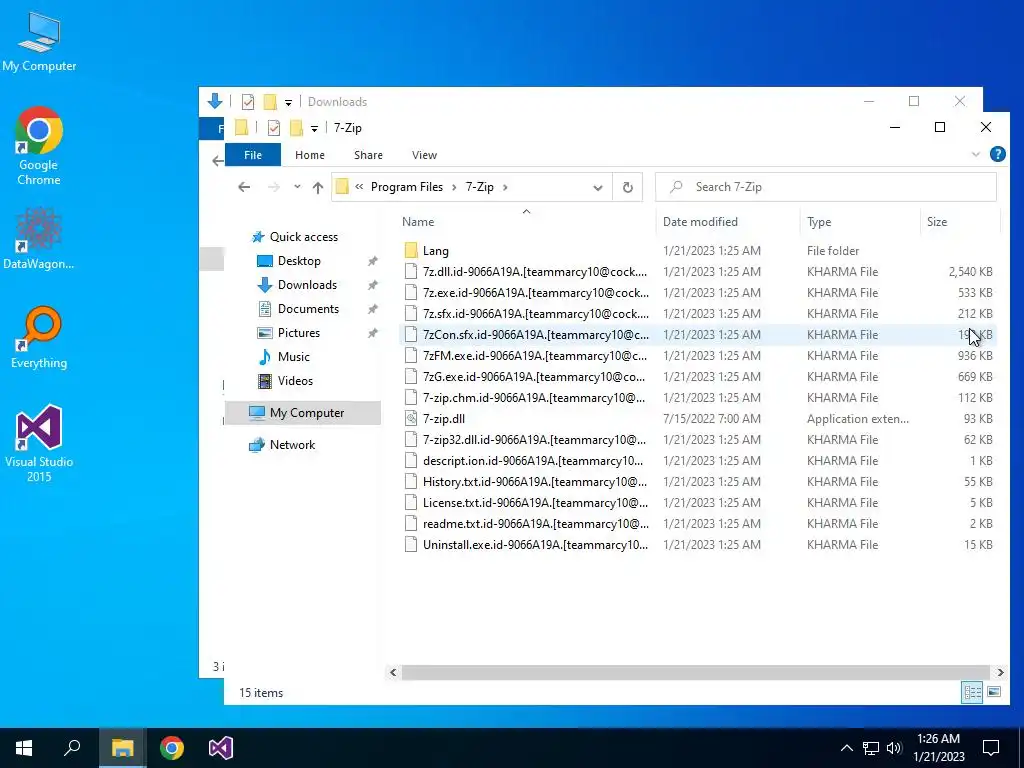Expand address bar history dropdown
This screenshot has height=768, width=1024.
(x=598, y=187)
